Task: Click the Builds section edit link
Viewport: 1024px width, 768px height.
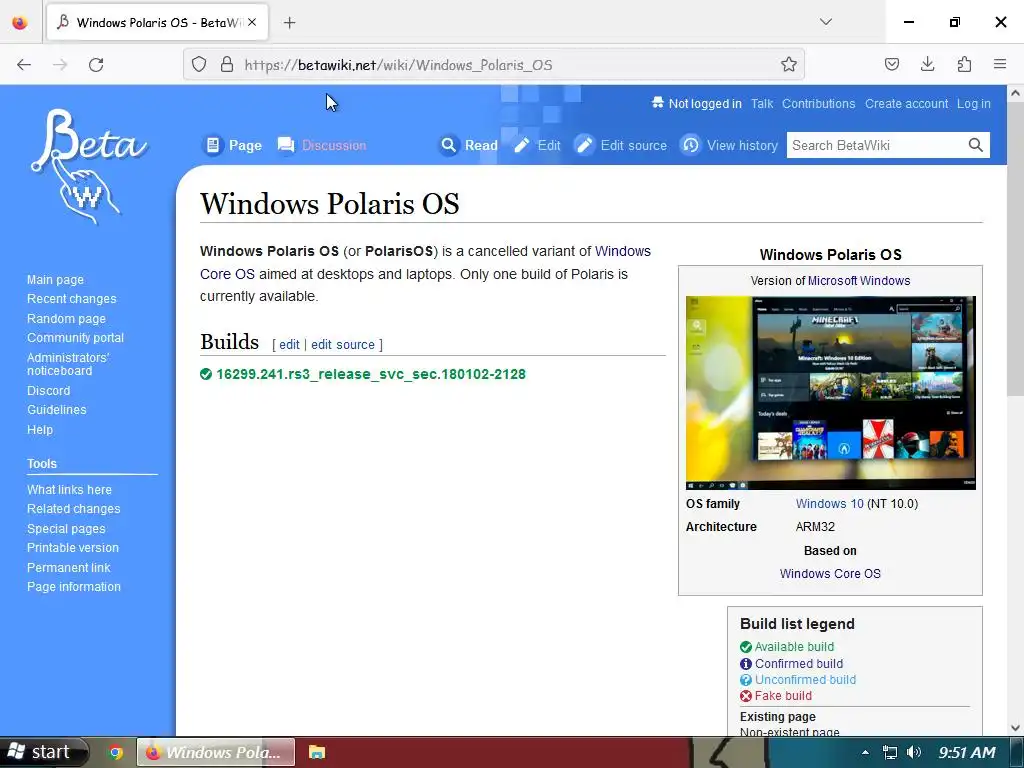Action: point(289,345)
